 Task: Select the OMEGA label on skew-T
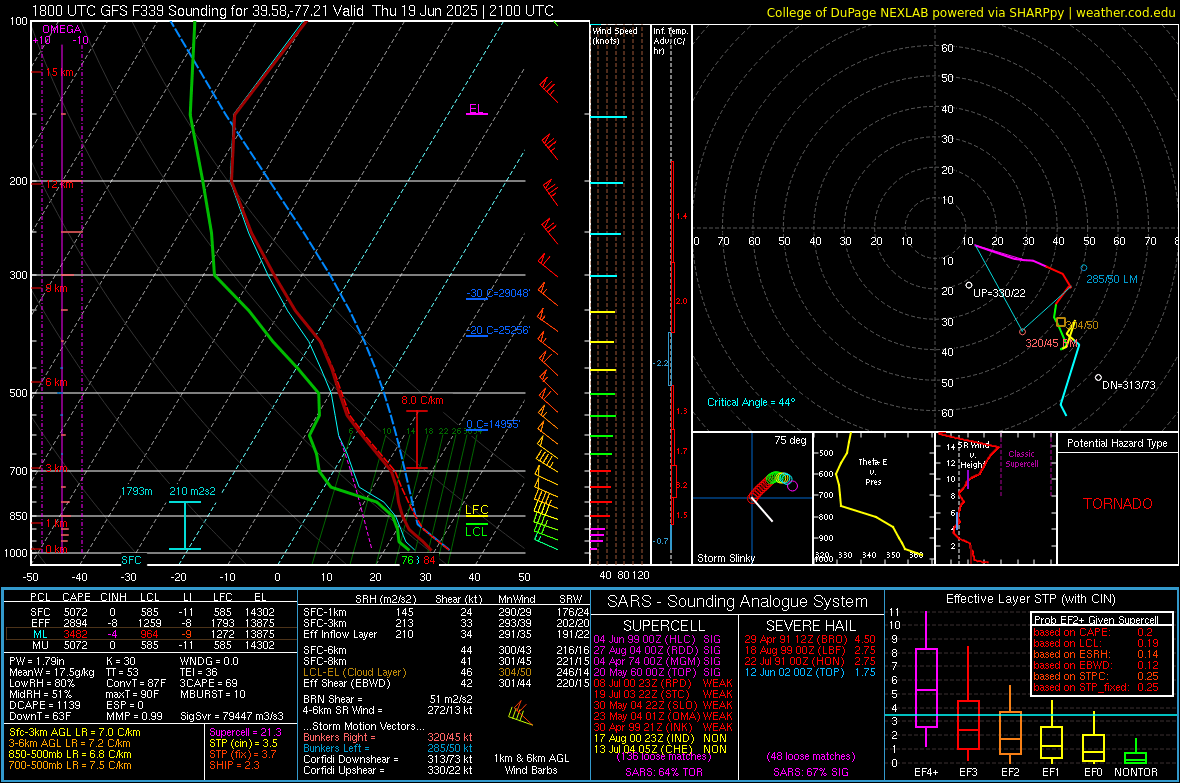(62, 29)
